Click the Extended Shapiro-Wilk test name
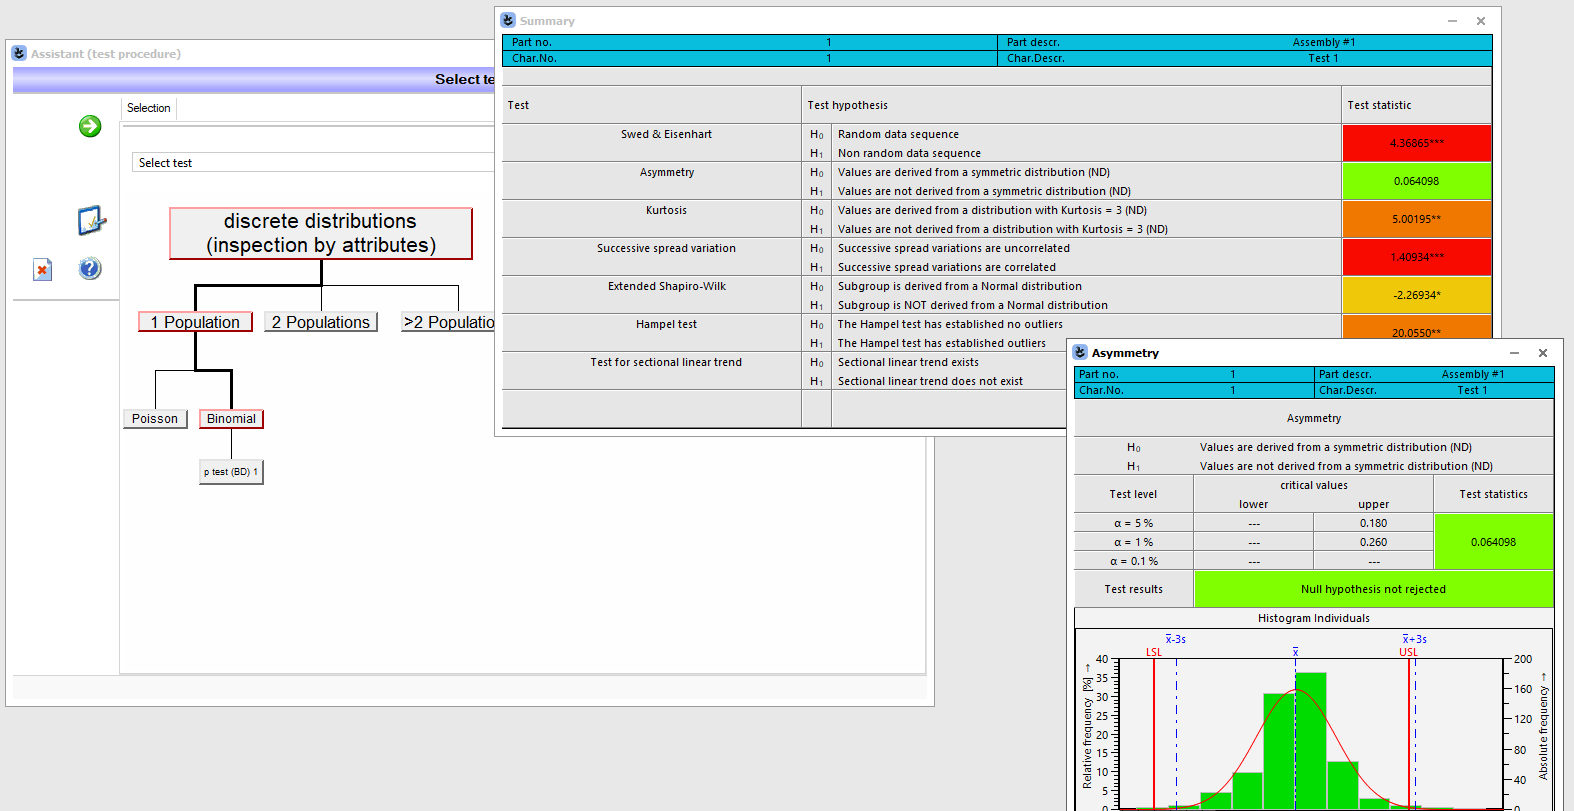This screenshot has width=1574, height=811. [x=667, y=286]
